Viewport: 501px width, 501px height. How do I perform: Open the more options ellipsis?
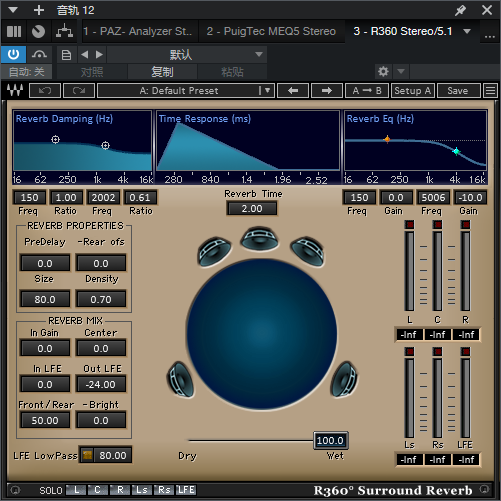(x=489, y=36)
